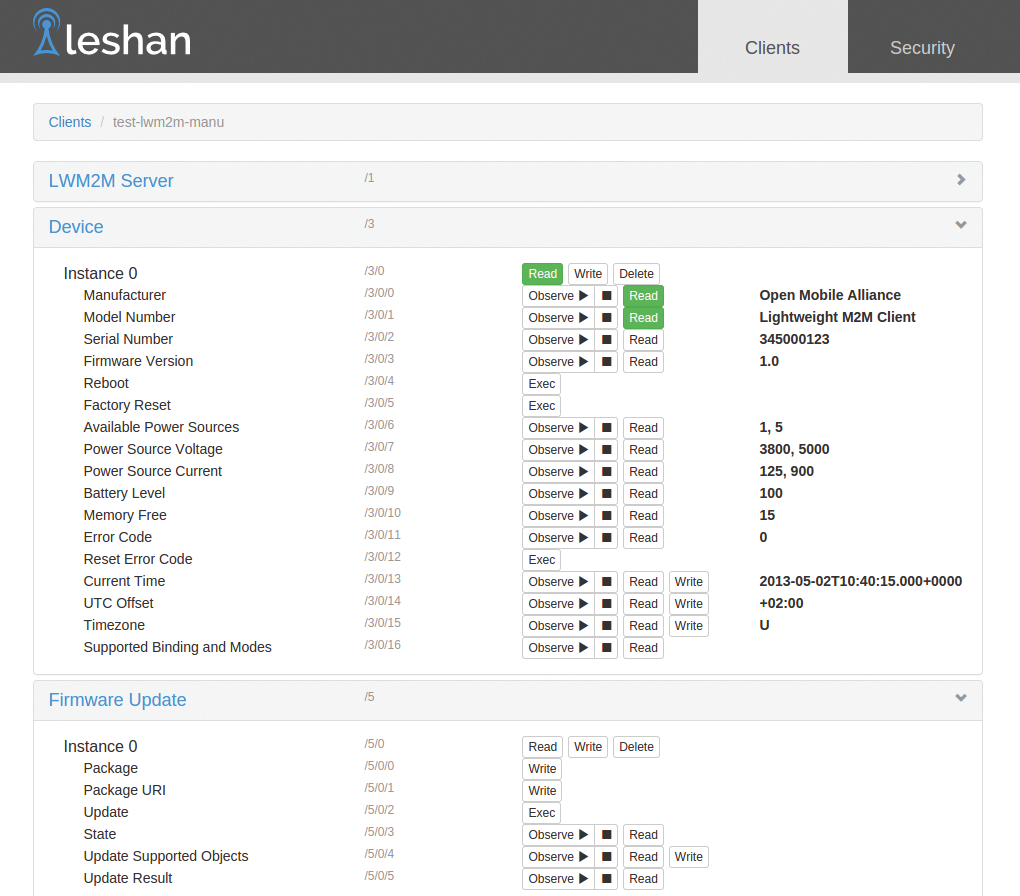Read Device Instance 0 values

(542, 273)
